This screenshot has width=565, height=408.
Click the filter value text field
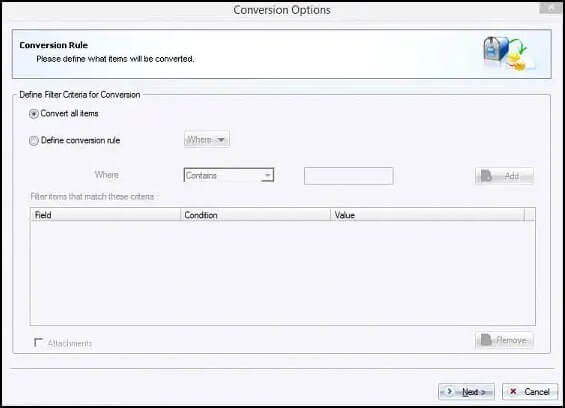(348, 176)
